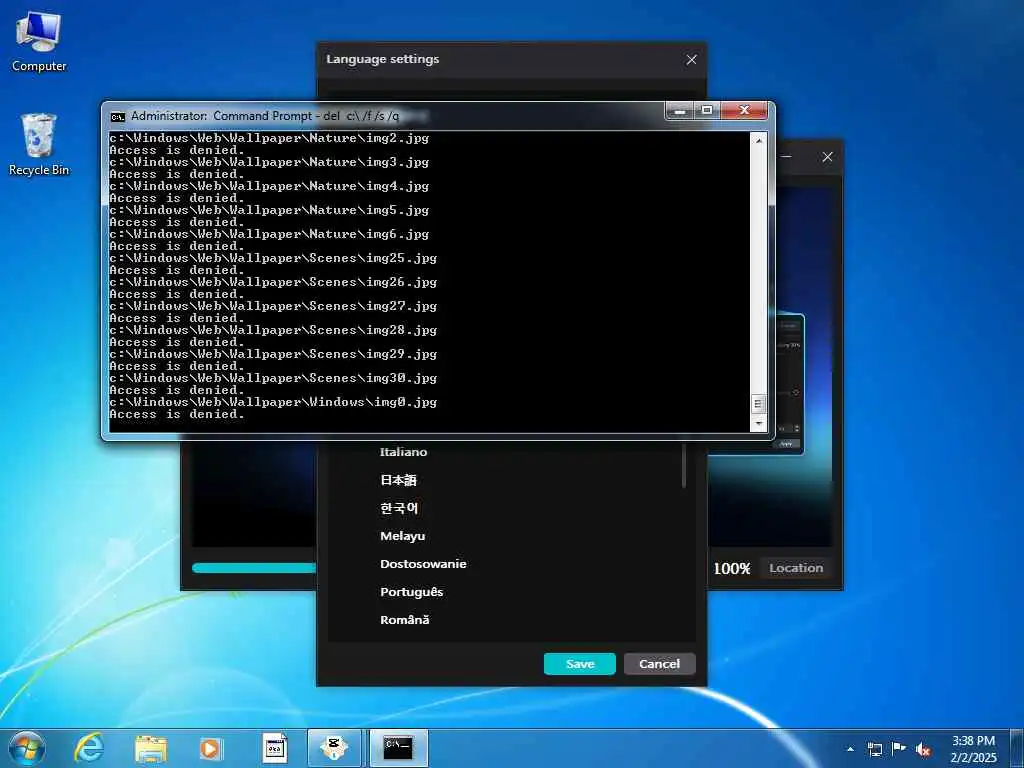The image size is (1024, 768).
Task: Open the Recycle Bin desktop icon
Action: pyautogui.click(x=39, y=145)
